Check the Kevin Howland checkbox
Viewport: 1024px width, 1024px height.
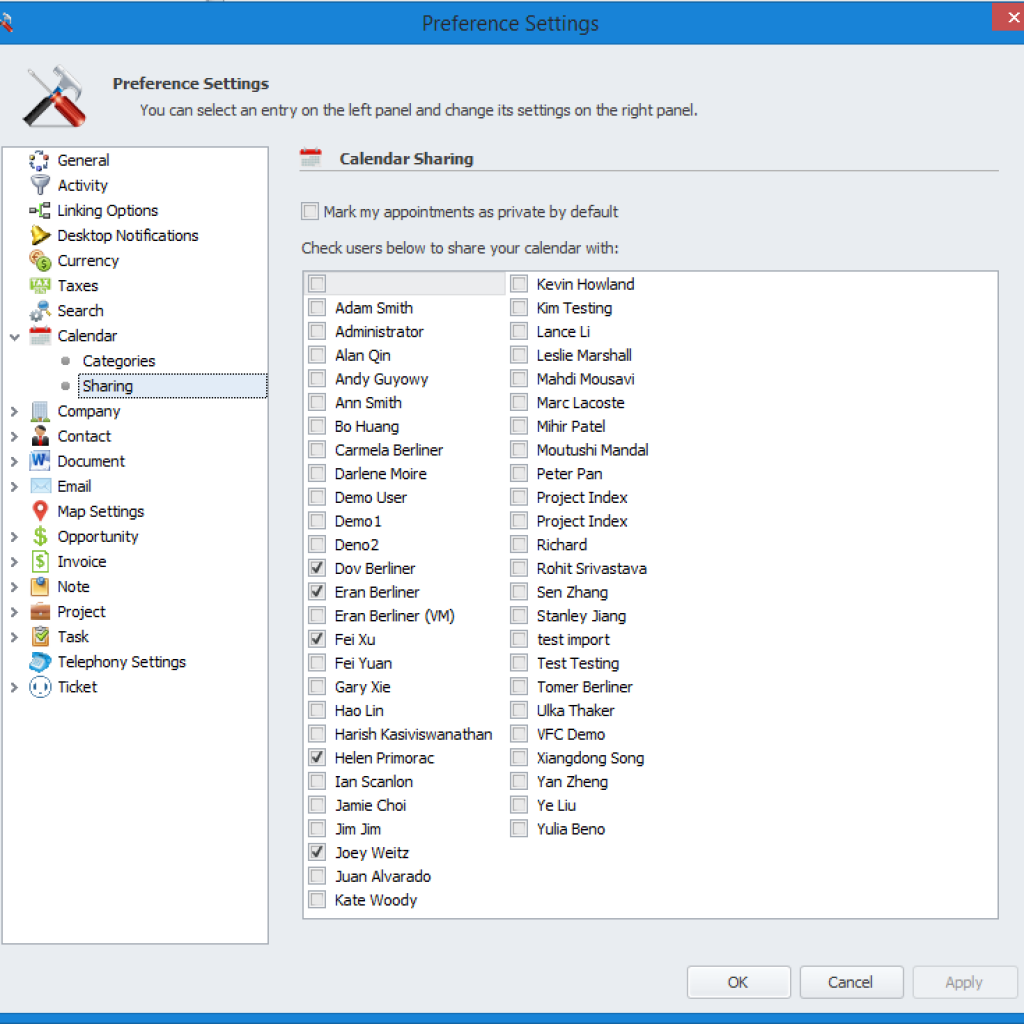(519, 284)
